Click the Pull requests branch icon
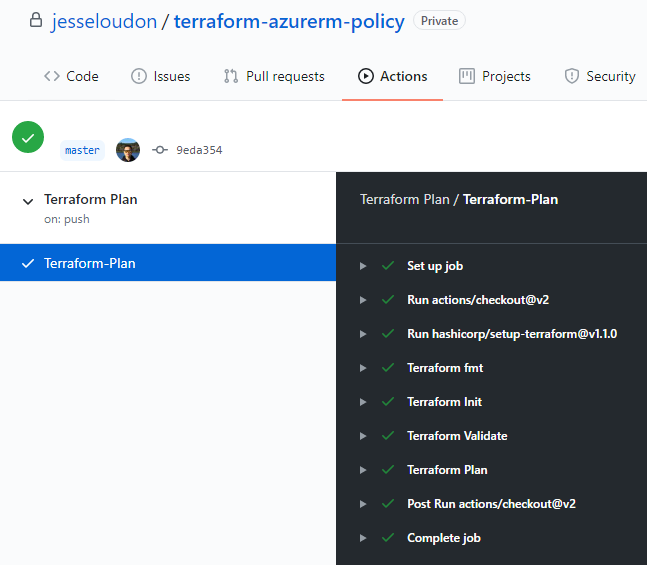647x565 pixels. tap(231, 76)
